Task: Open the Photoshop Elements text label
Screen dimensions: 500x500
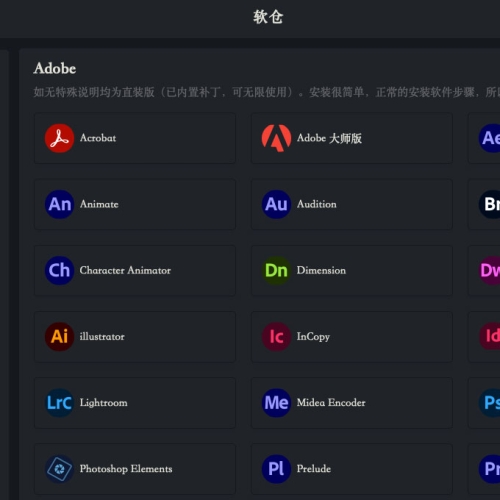Action: 126,469
